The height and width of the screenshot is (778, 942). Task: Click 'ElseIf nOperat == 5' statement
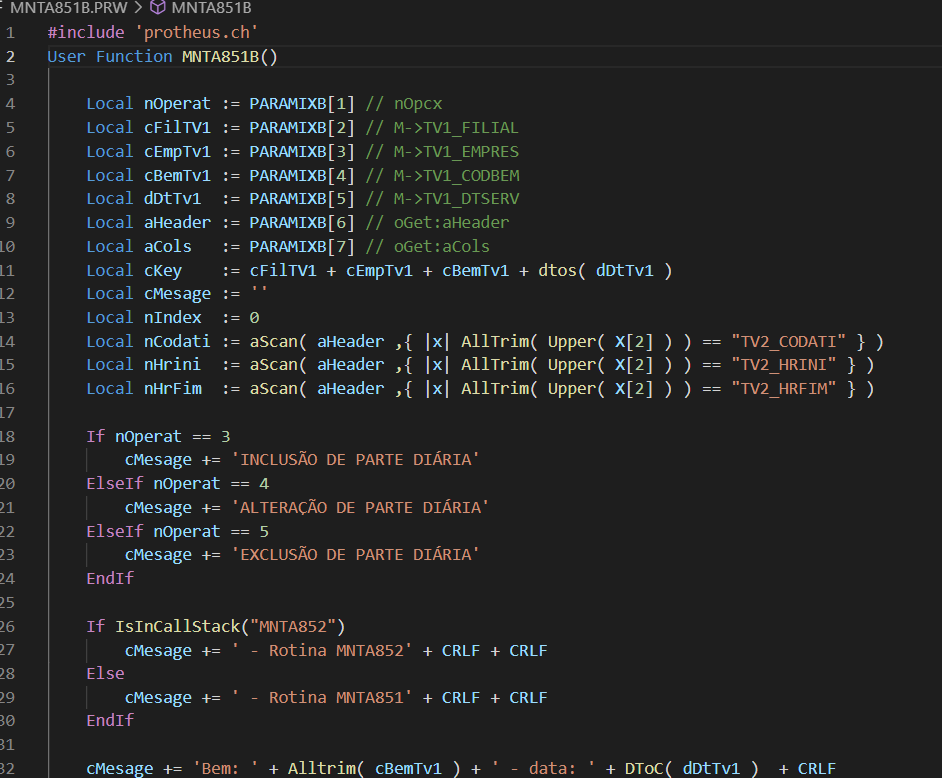coord(177,532)
